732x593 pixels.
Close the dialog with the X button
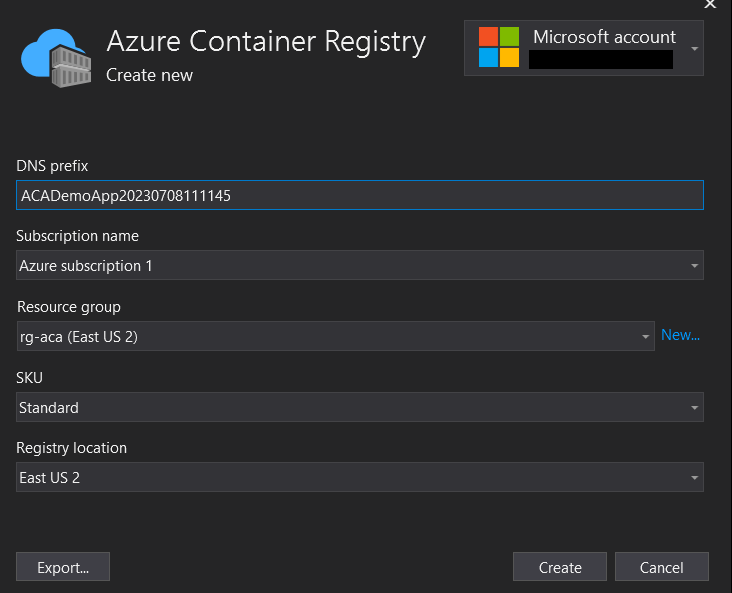click(710, 5)
